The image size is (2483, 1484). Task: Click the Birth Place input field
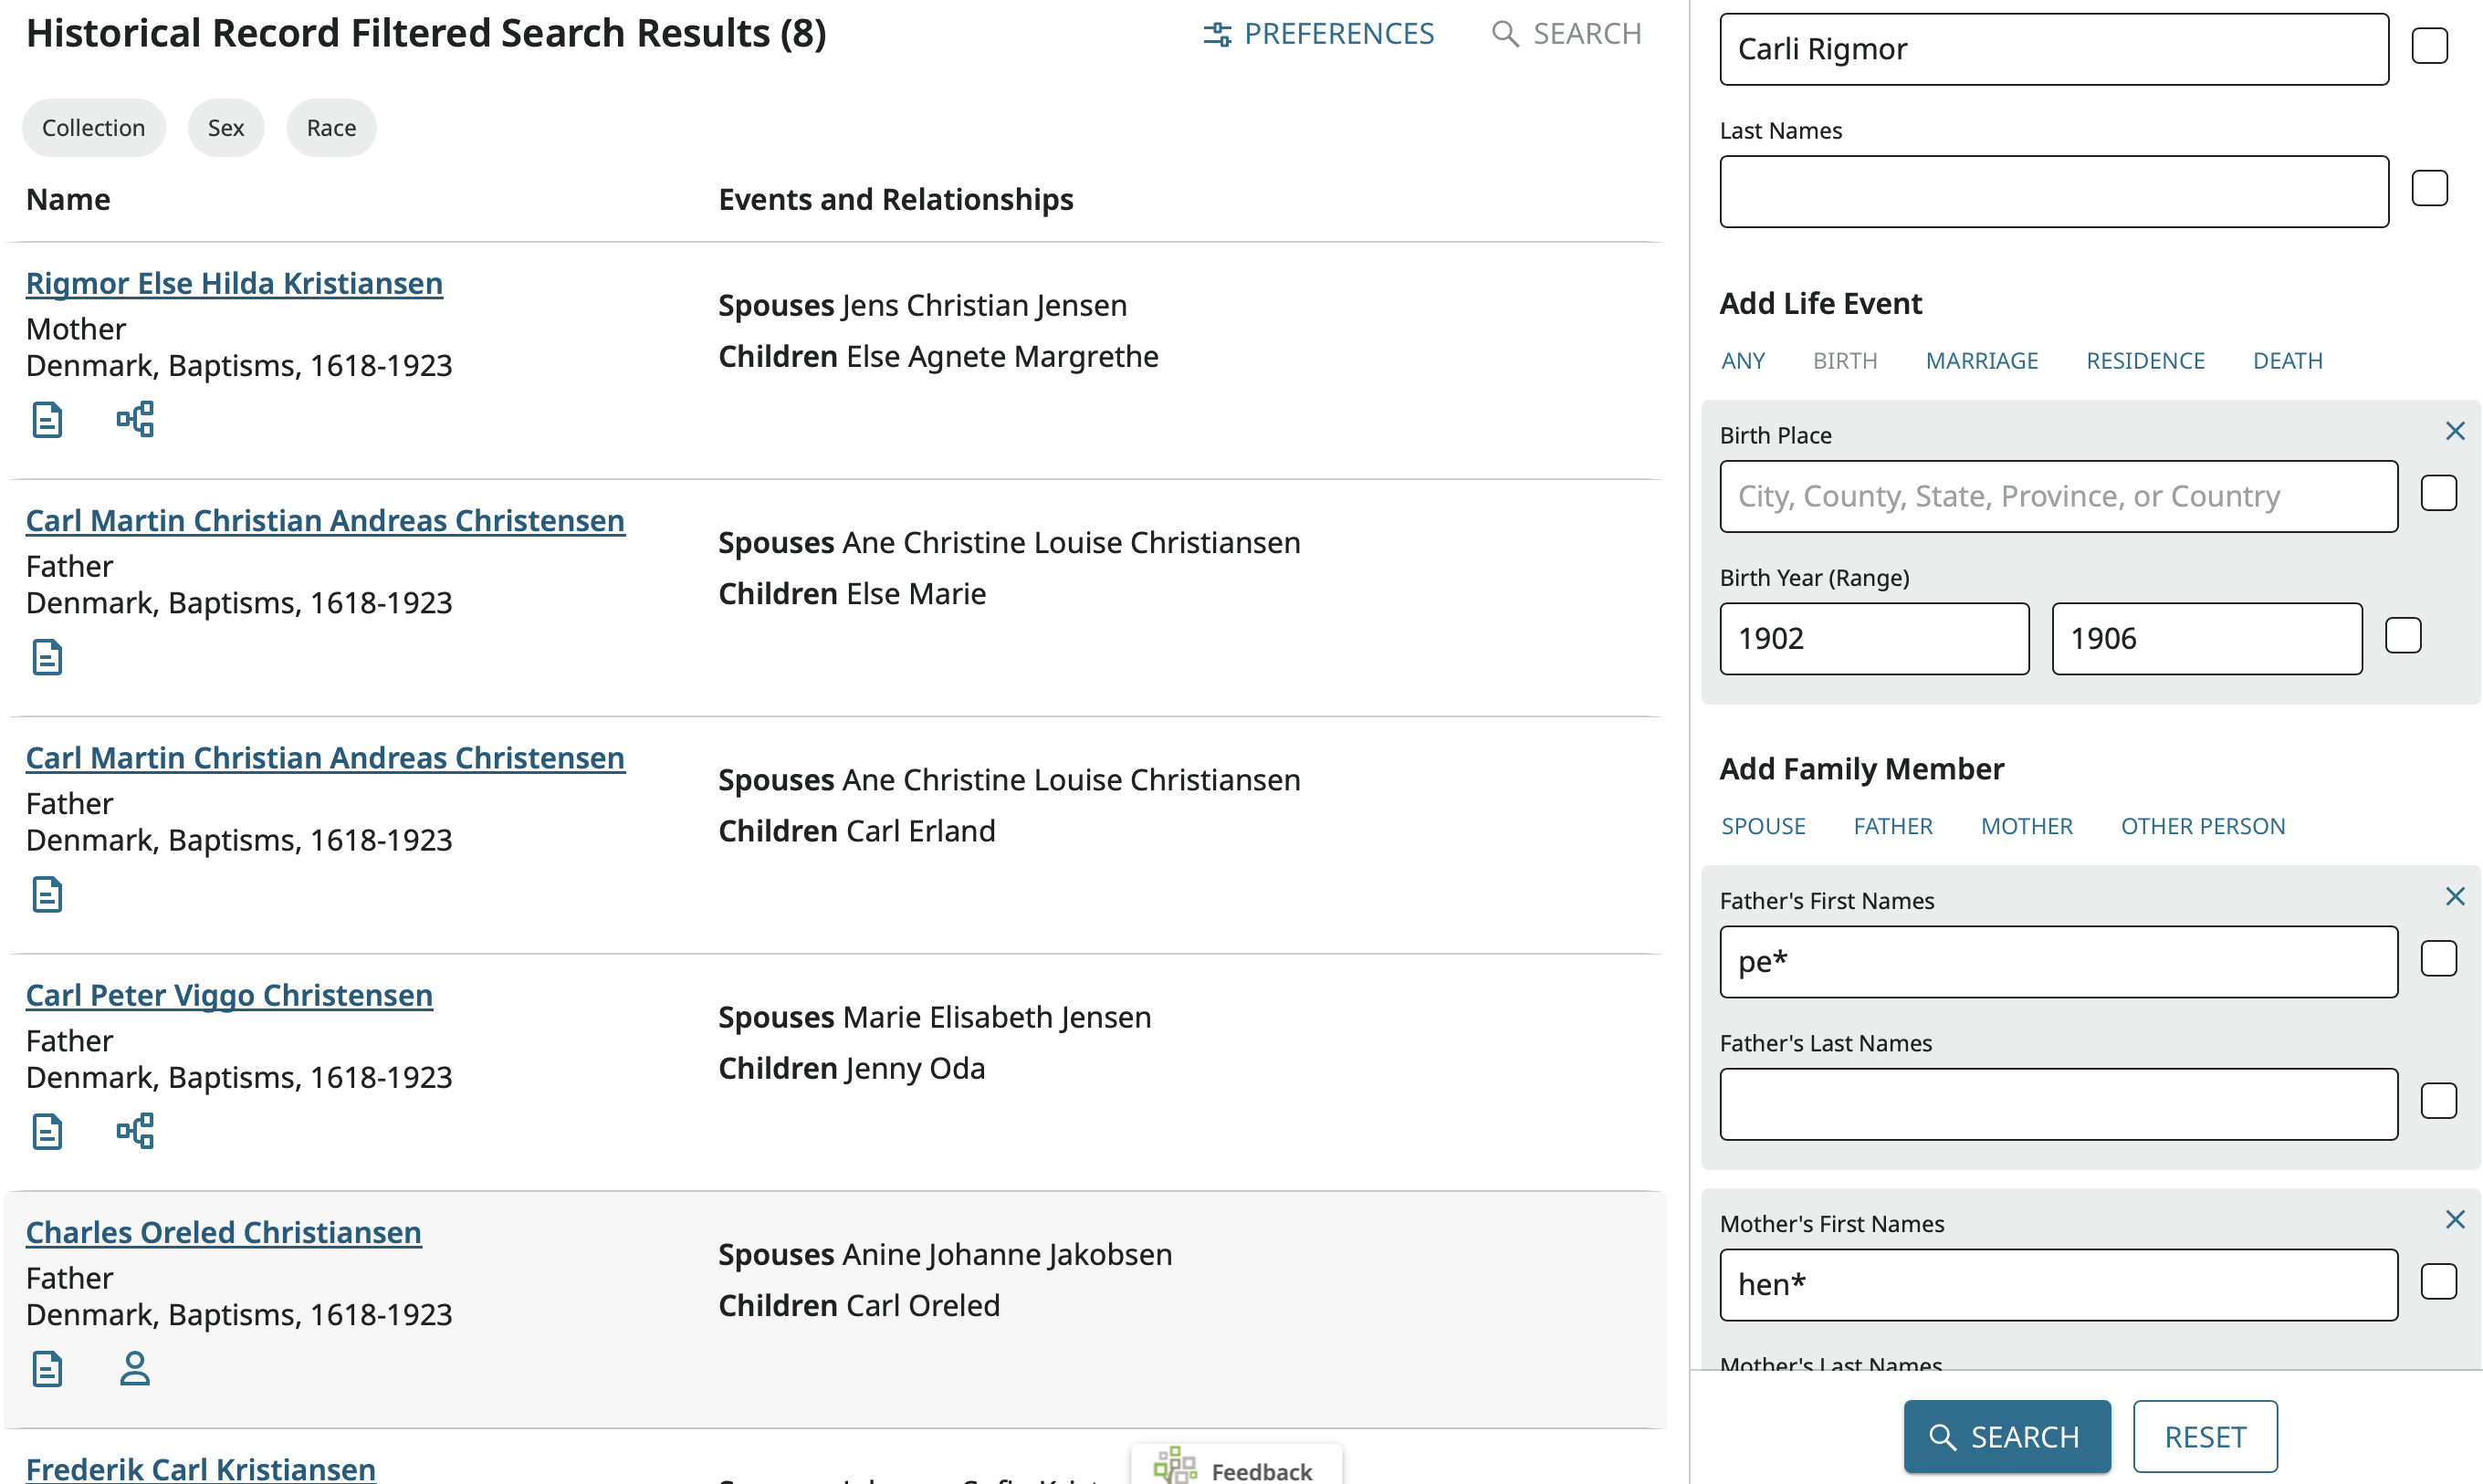tap(2057, 496)
